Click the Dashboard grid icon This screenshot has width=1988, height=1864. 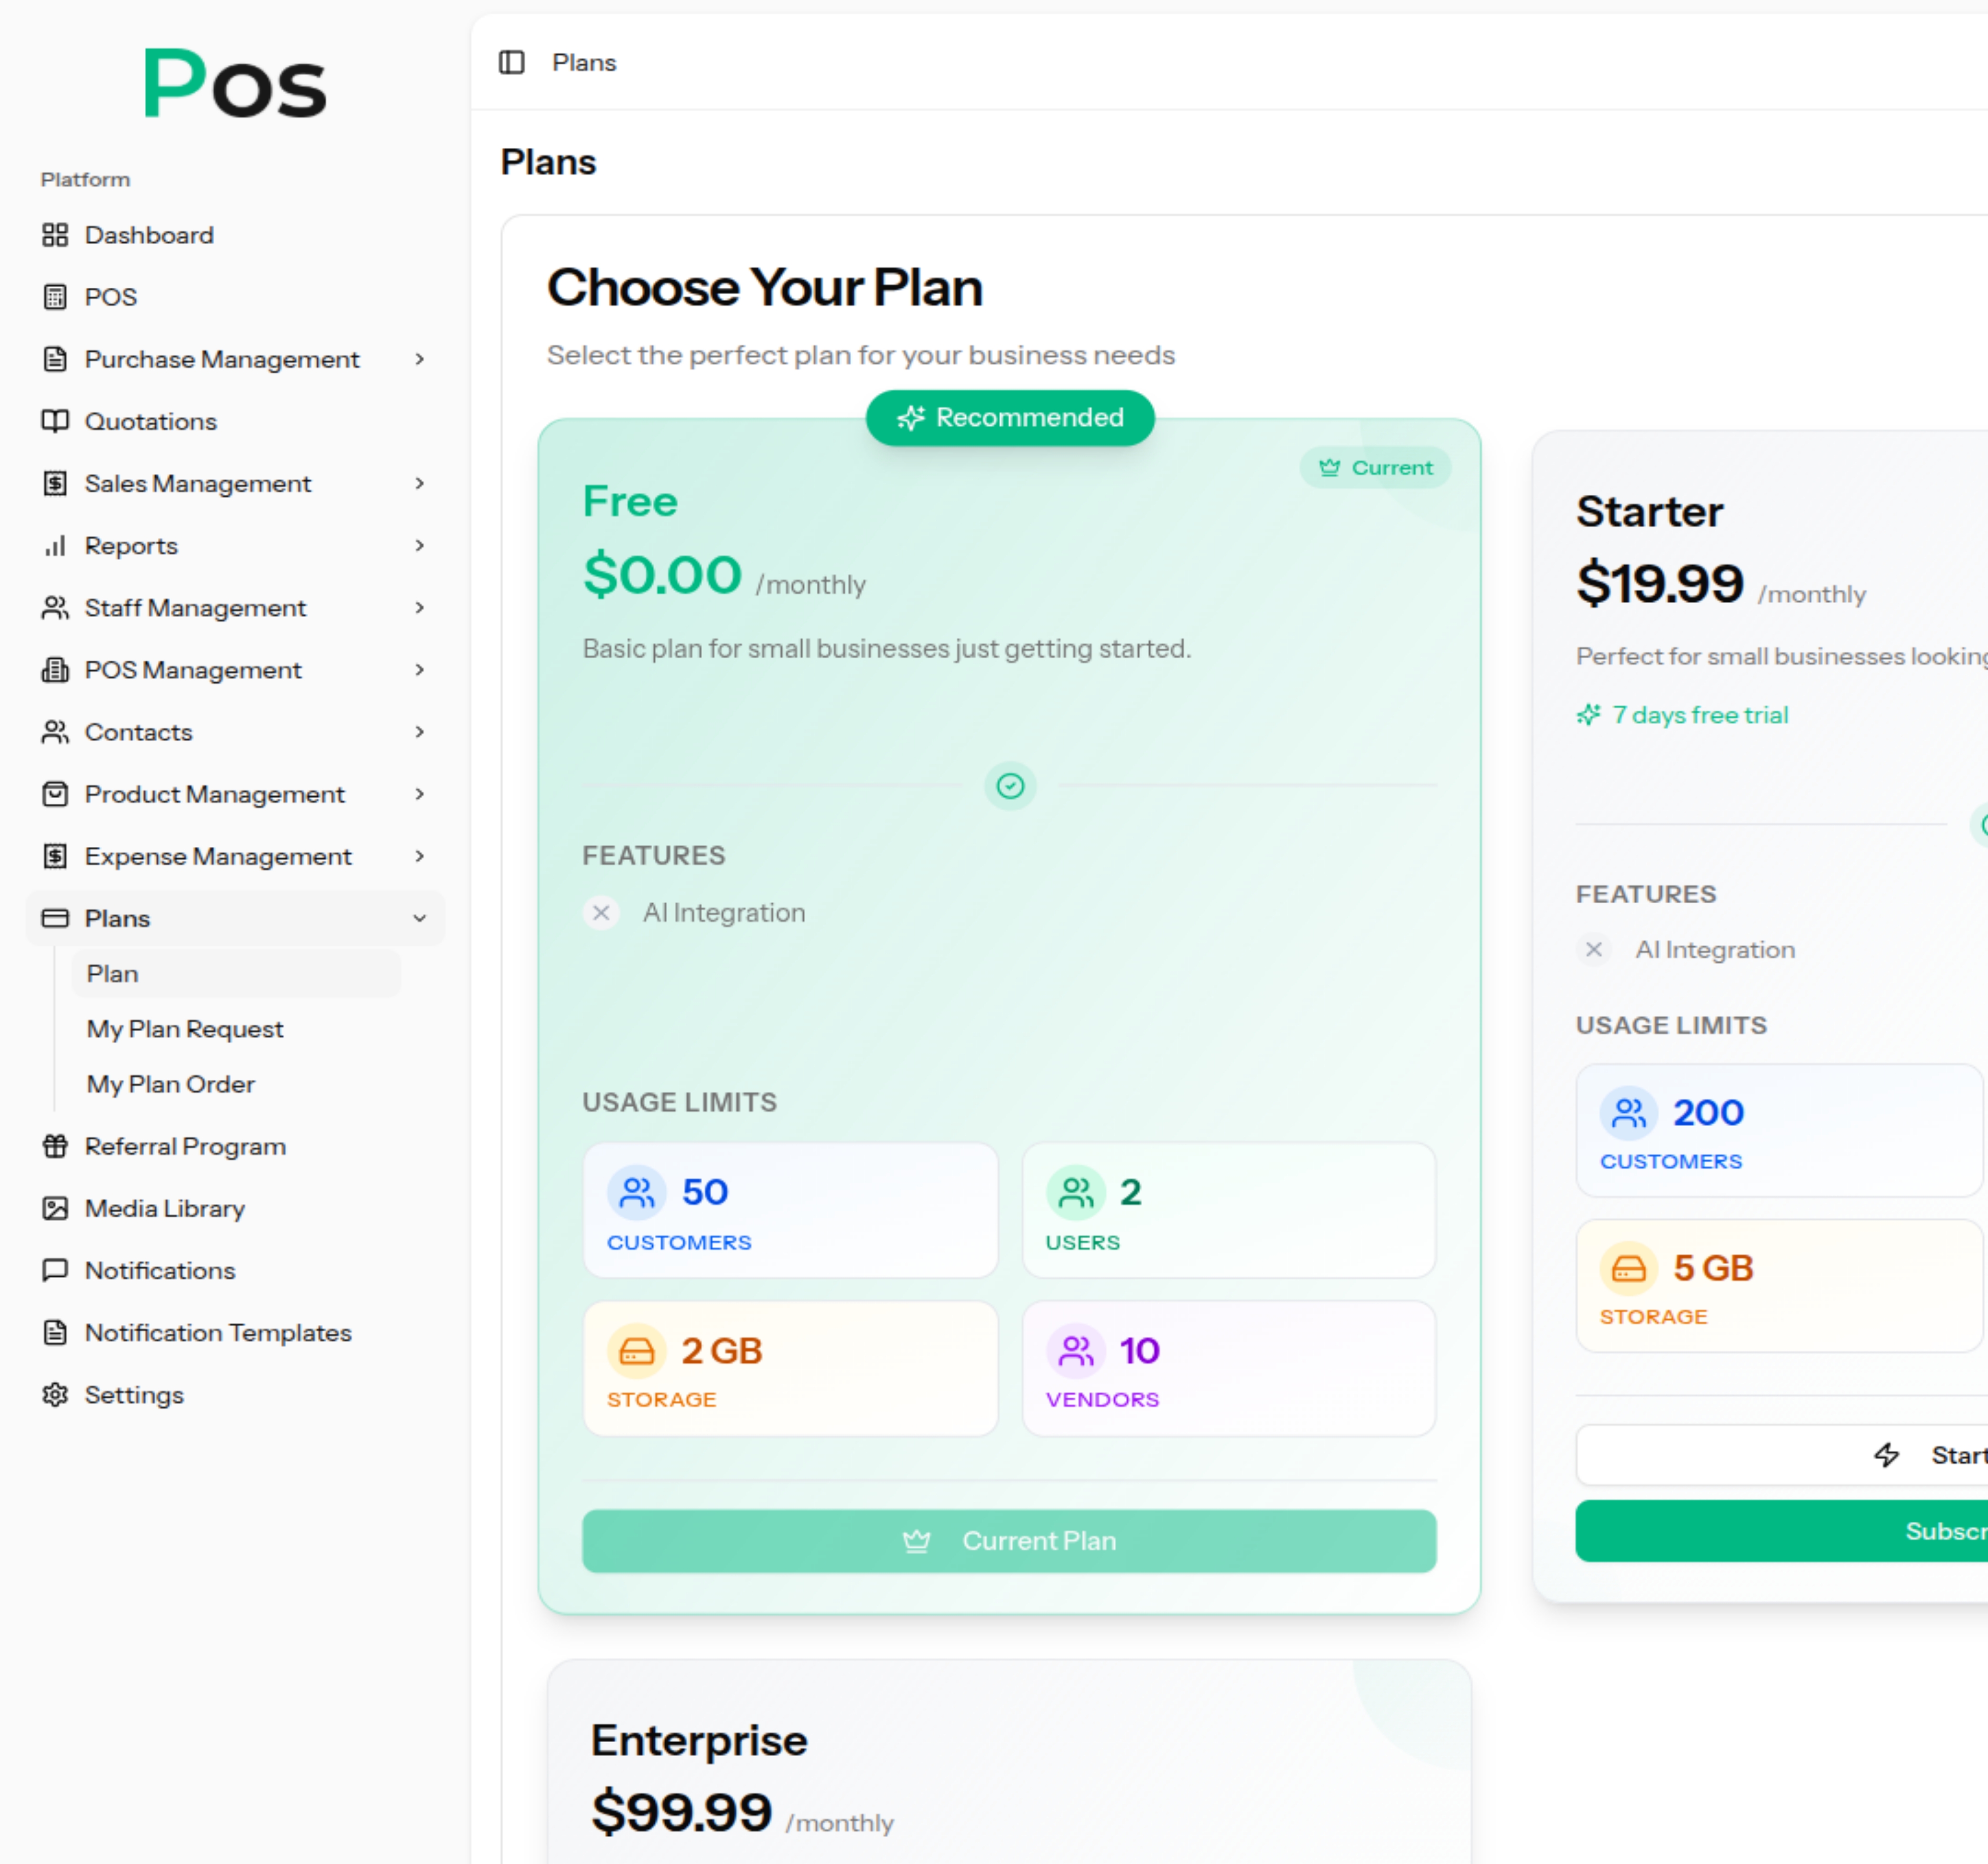tap(55, 235)
